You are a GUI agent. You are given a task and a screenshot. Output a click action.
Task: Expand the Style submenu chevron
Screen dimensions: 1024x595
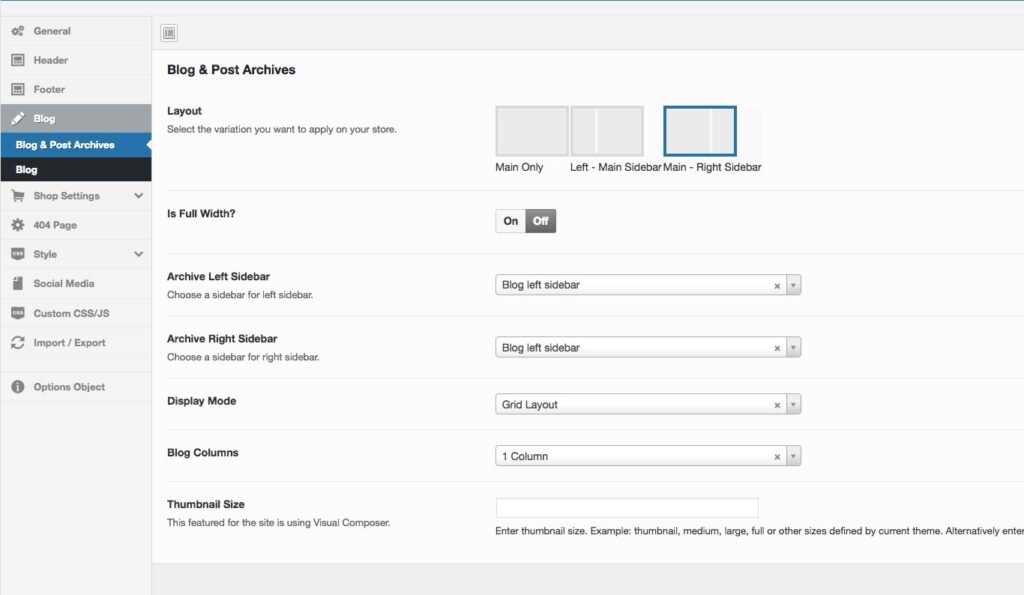(139, 254)
